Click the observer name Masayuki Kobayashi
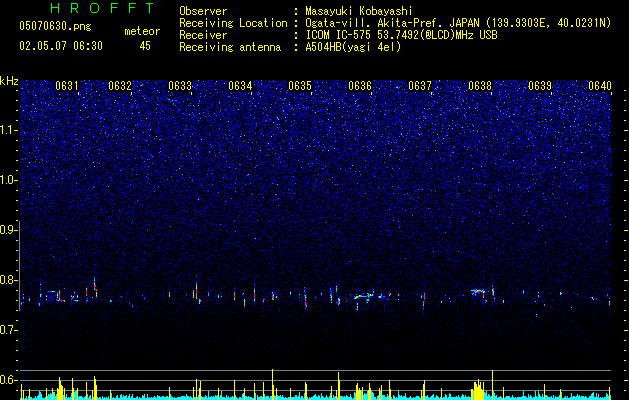The image size is (629, 400). (359, 11)
